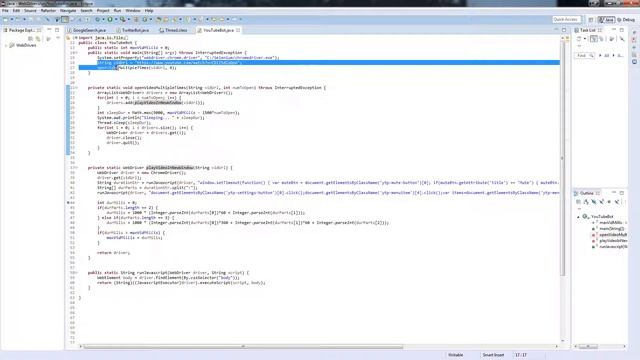The height and width of the screenshot is (360, 640).
Task: Click the Smart Insert status bar entry
Action: pyautogui.click(x=493, y=355)
